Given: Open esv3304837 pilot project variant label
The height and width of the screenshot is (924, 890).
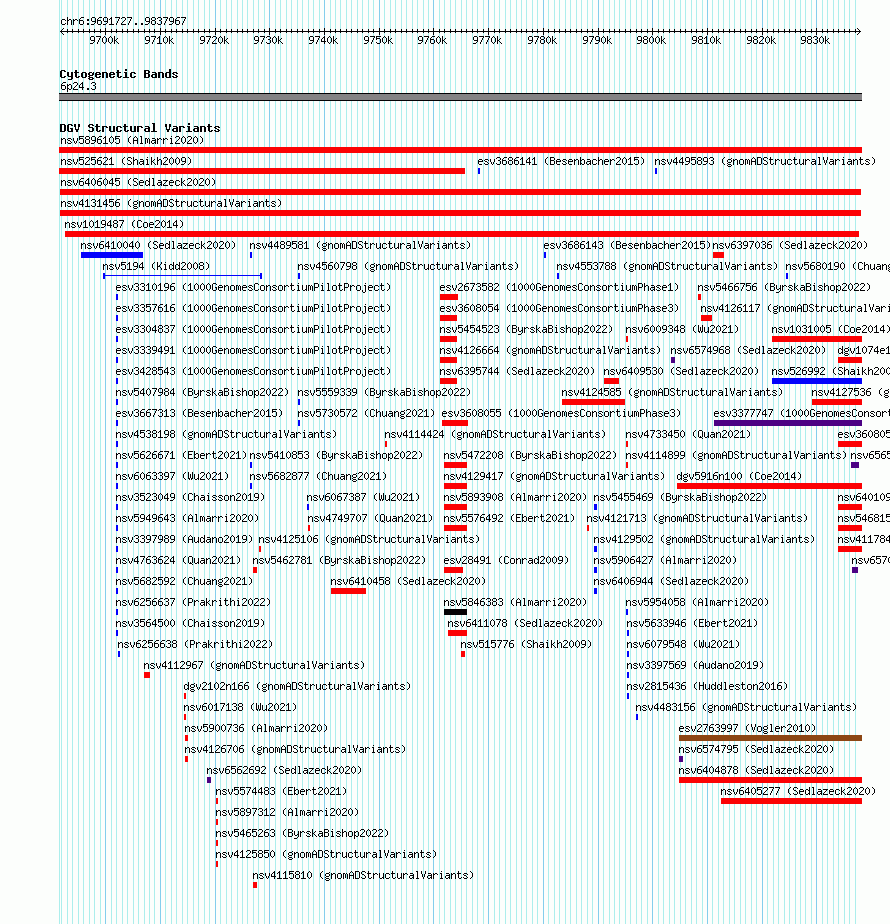Looking at the screenshot, I should tap(253, 329).
